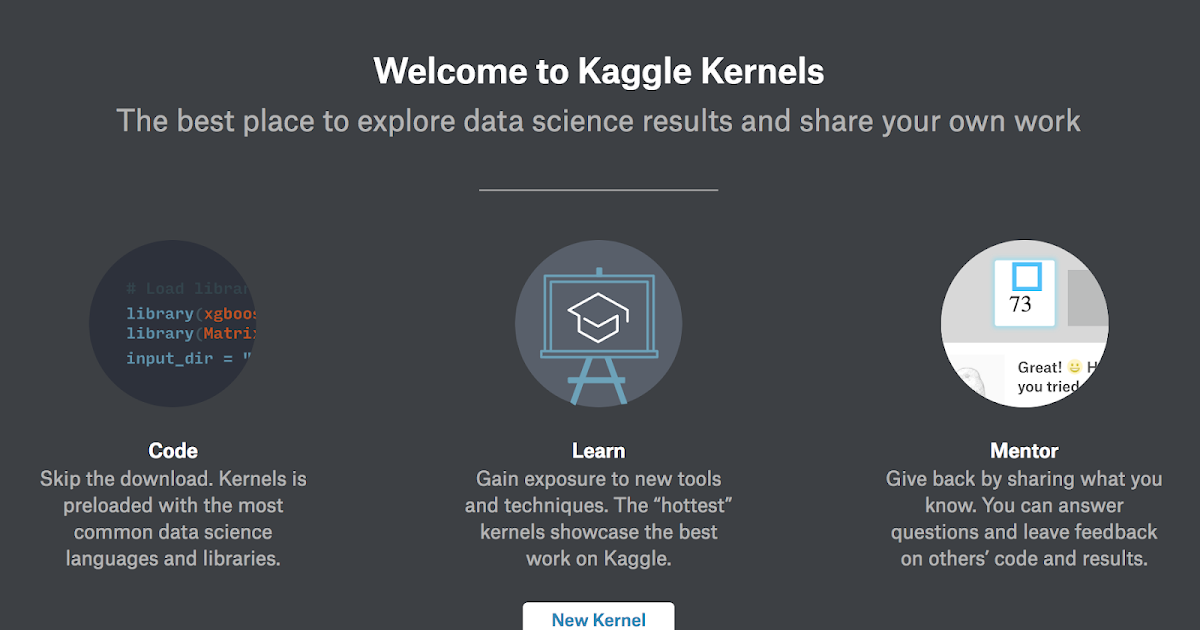Select the Code description paragraph
The image size is (1200, 630).
(172, 518)
